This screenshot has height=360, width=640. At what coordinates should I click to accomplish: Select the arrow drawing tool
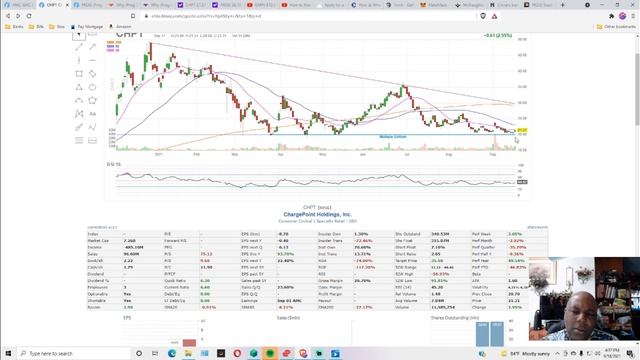point(93,47)
